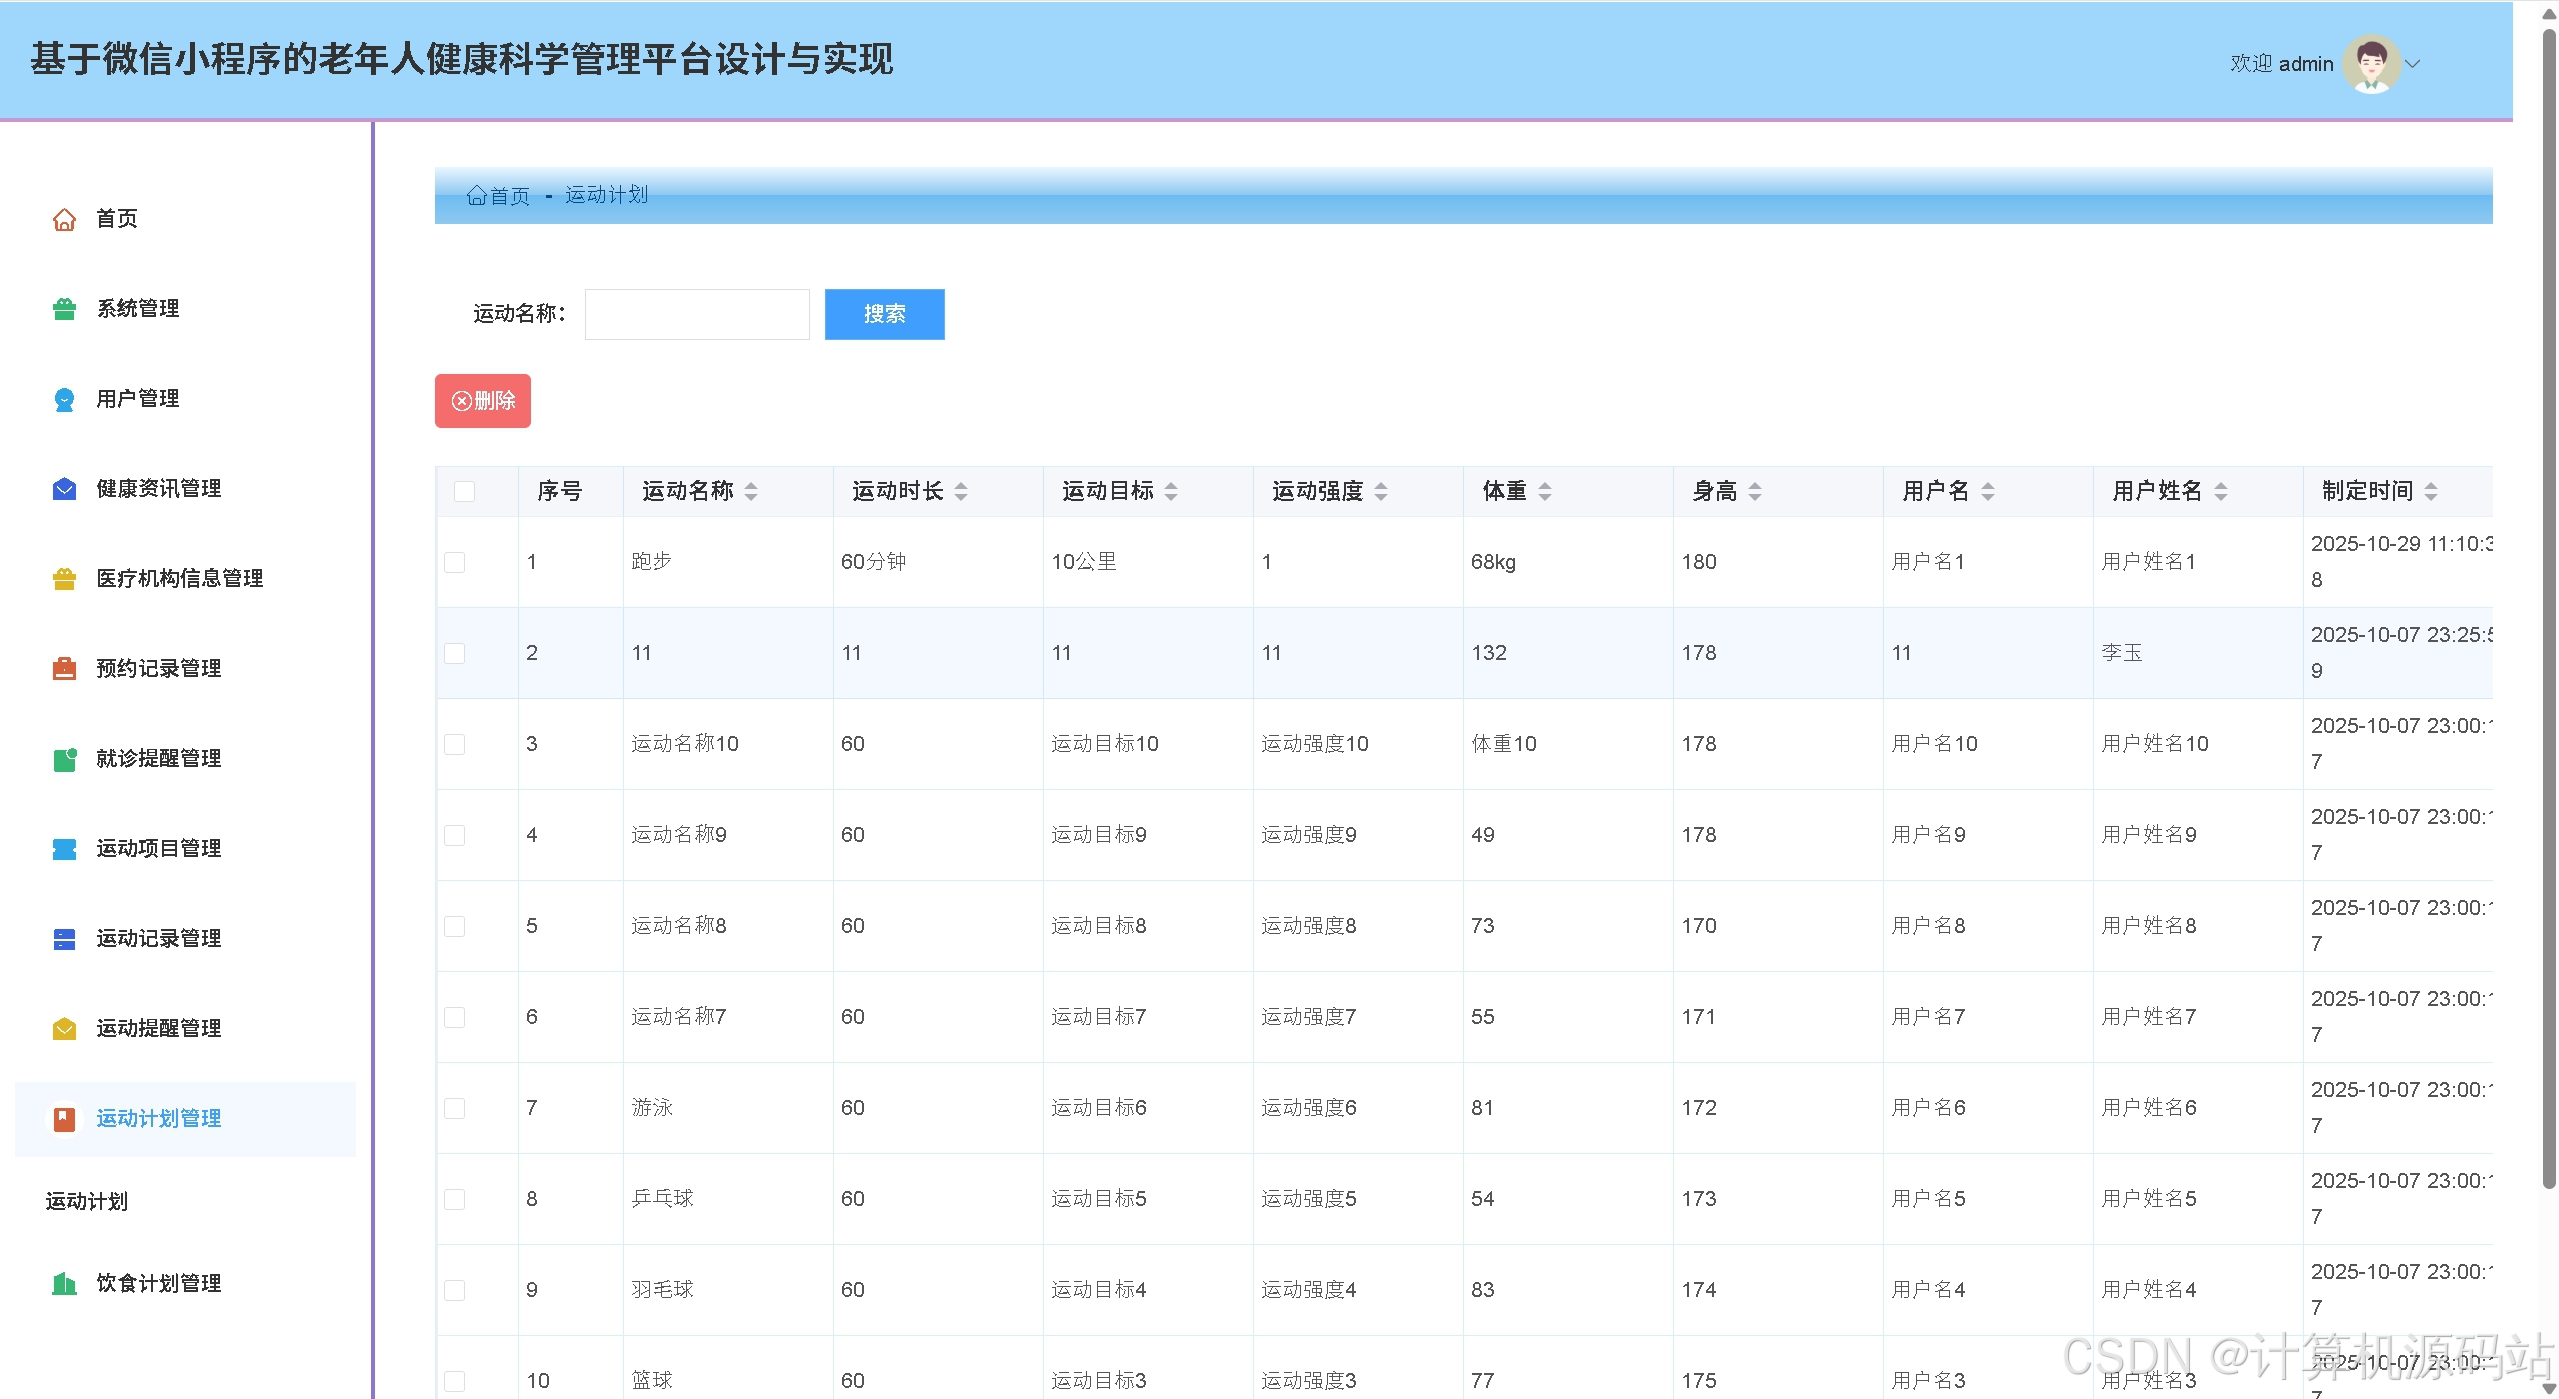Screen dimensions: 2559x1399
Task: Click the yellow 运动提醒管理 icon
Action: point(64,1029)
